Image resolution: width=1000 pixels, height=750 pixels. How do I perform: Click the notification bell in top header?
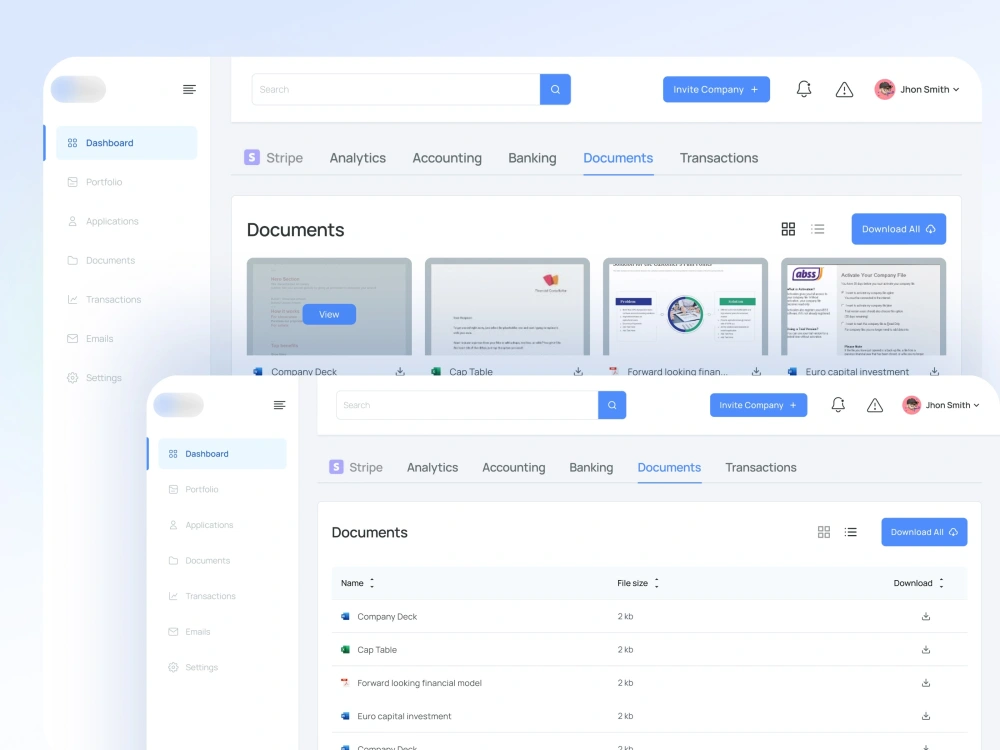click(804, 89)
